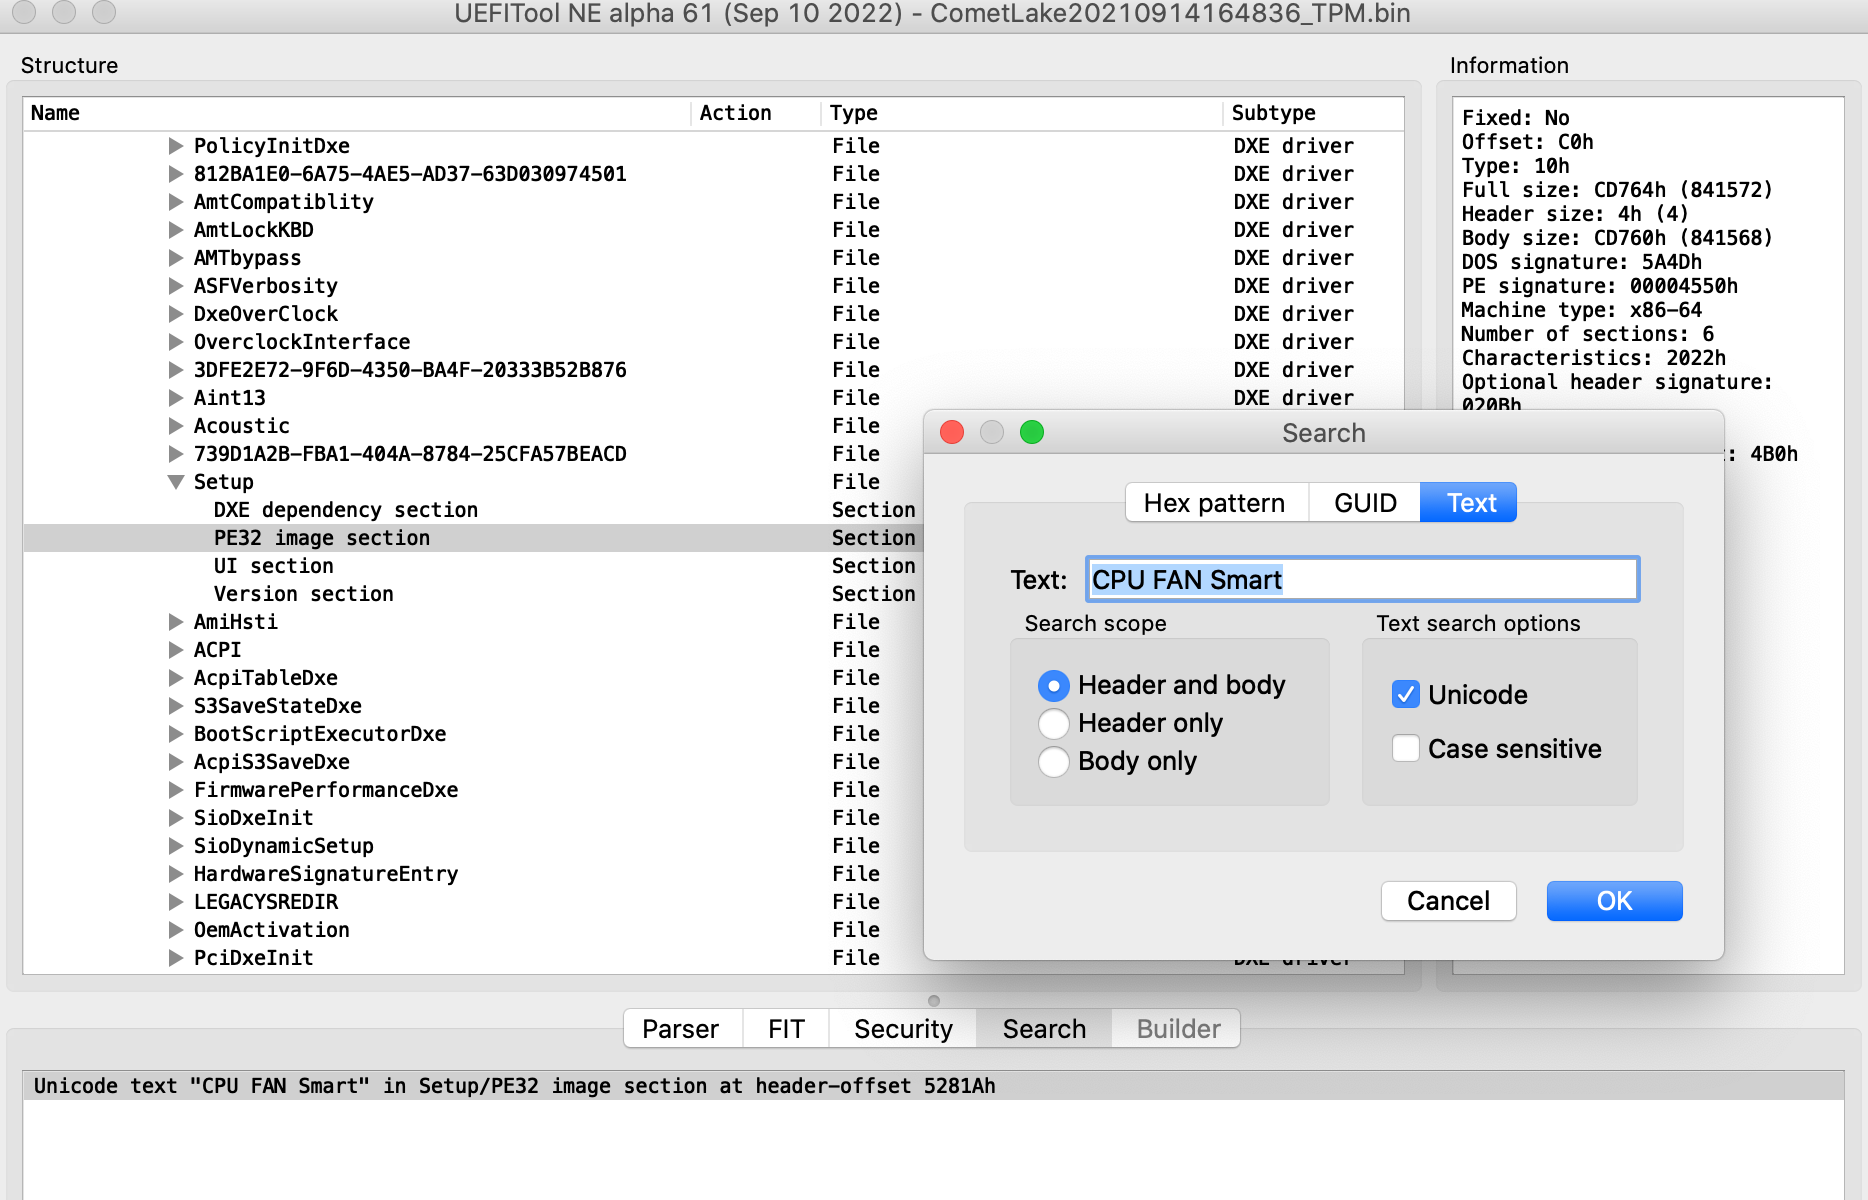Select the S3SaveStateDxe row
1868x1200 pixels.
[x=474, y=706]
